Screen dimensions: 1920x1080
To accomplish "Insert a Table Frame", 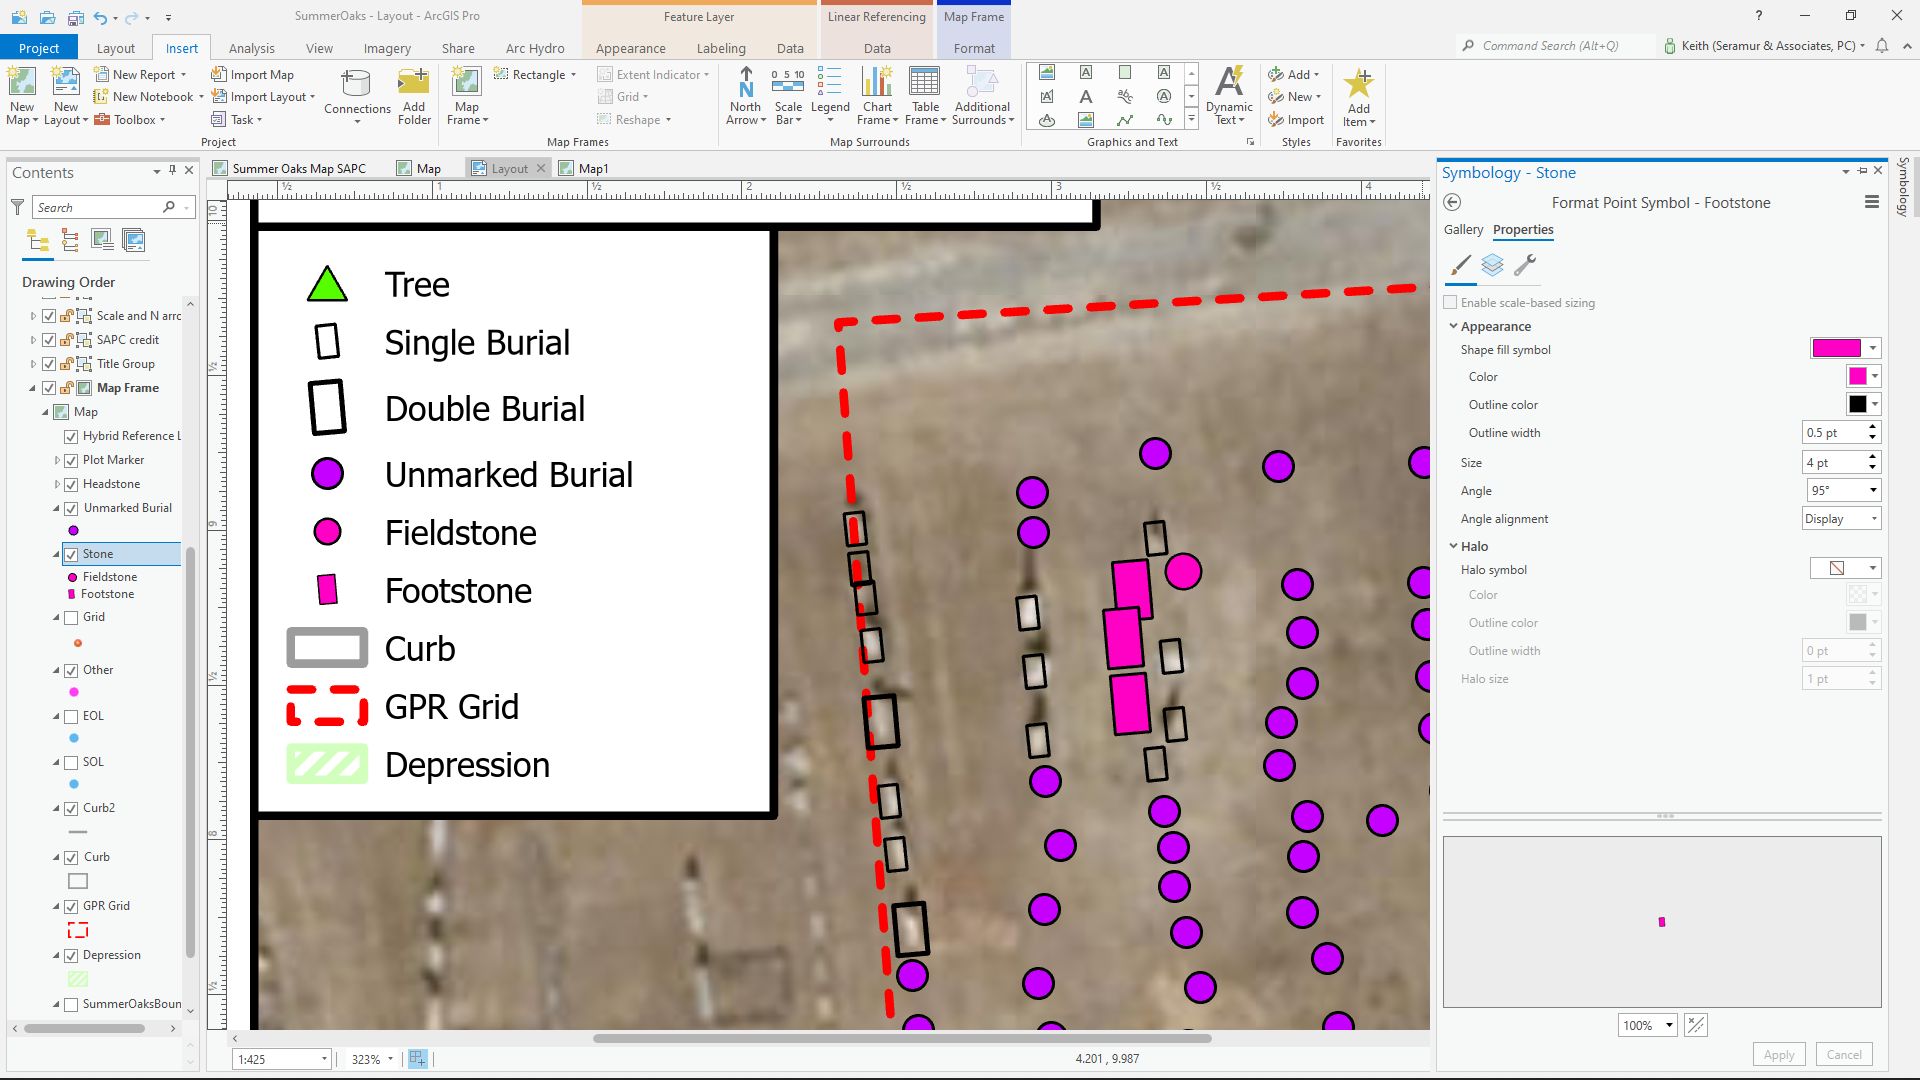I will (924, 95).
